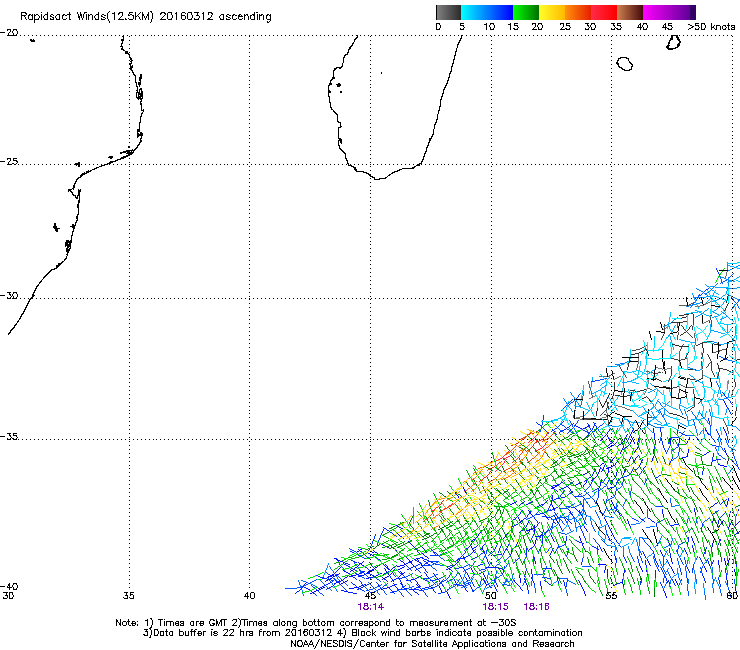Click the cyan 5-10 knots legend swatch
The width and height of the screenshot is (740, 650).
pyautogui.click(x=474, y=12)
